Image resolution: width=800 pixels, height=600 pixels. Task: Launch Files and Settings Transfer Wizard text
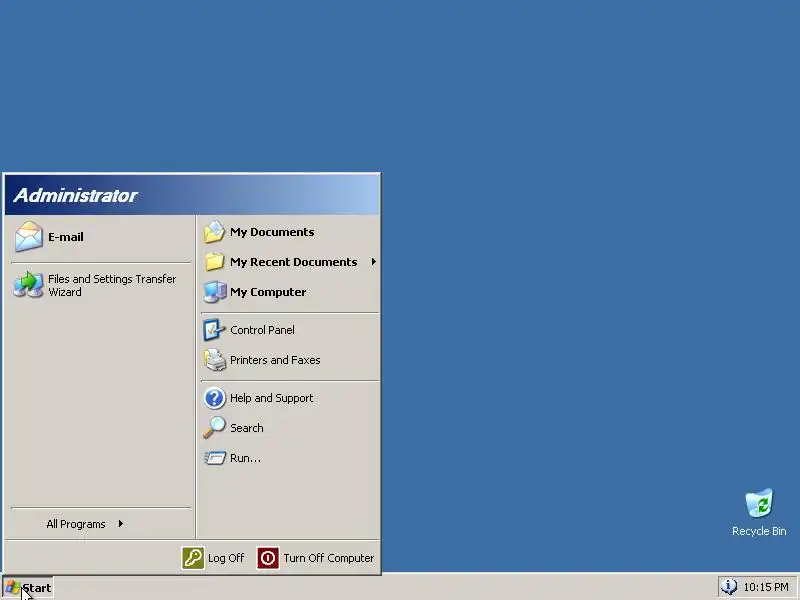112,286
